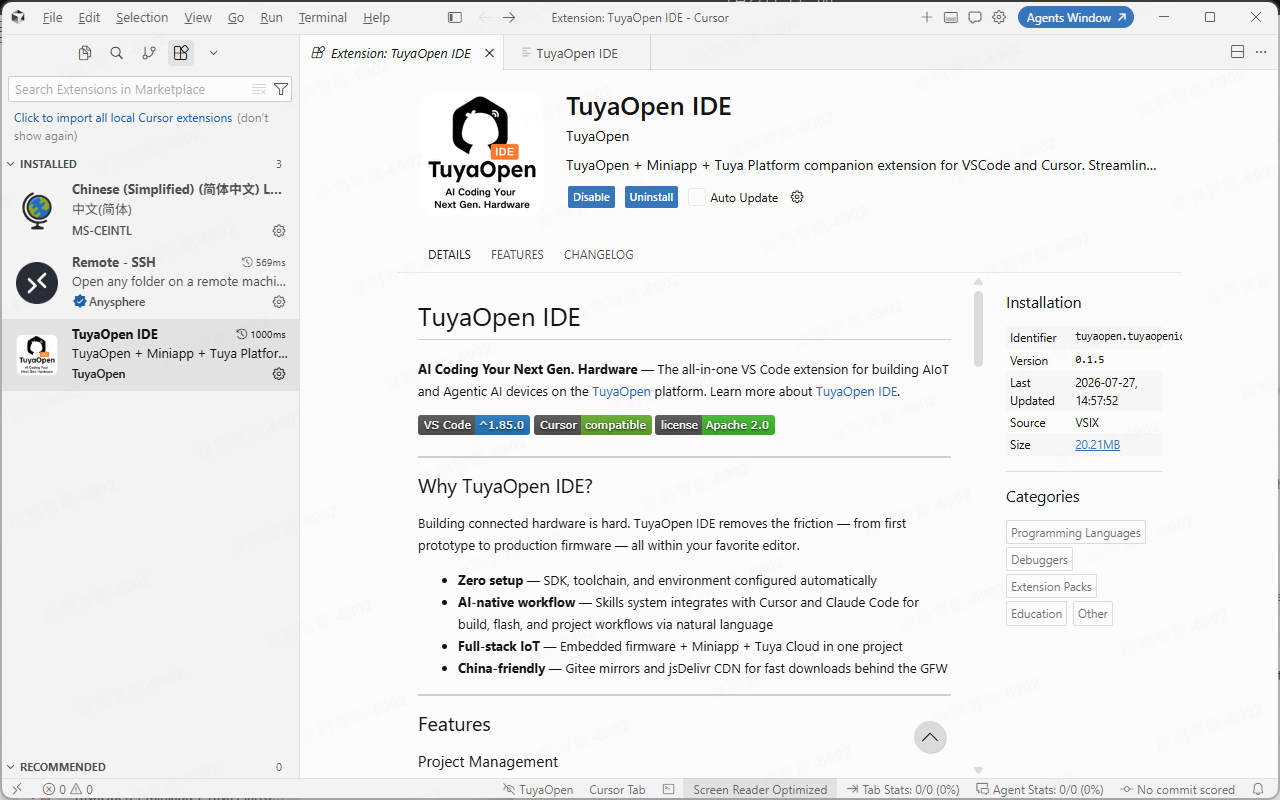Screen dimensions: 1280x800
Task: Click the readme vertical scrollbar thumb
Action: click(978, 330)
